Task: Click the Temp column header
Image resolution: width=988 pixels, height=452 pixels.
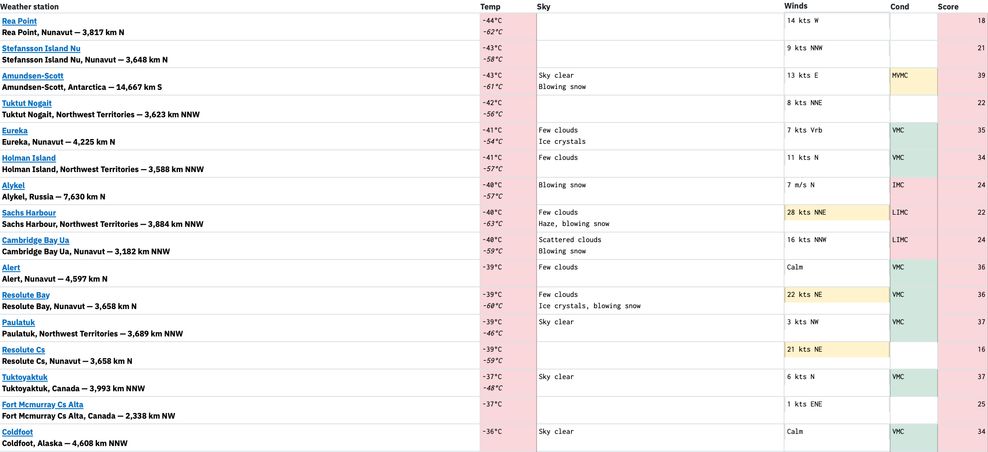Action: click(x=490, y=6)
